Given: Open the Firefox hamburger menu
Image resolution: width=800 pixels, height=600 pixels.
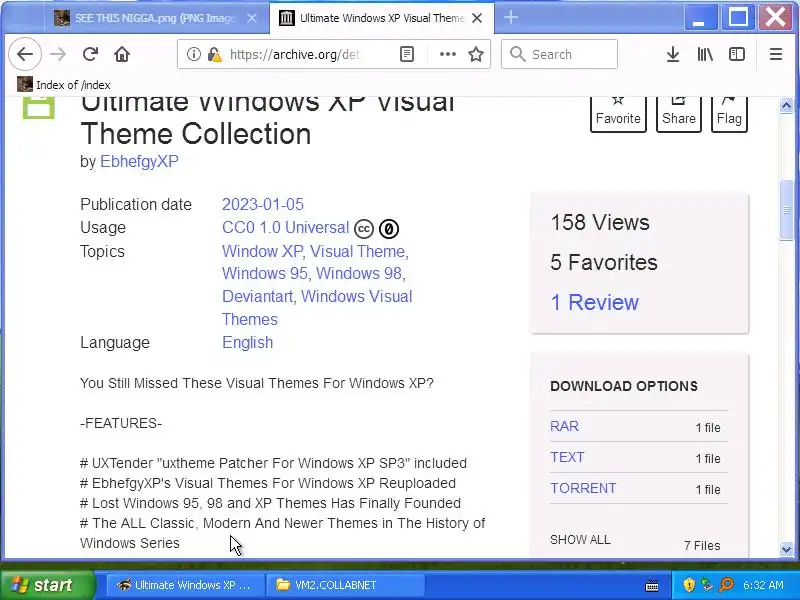Looking at the screenshot, I should click(x=776, y=54).
